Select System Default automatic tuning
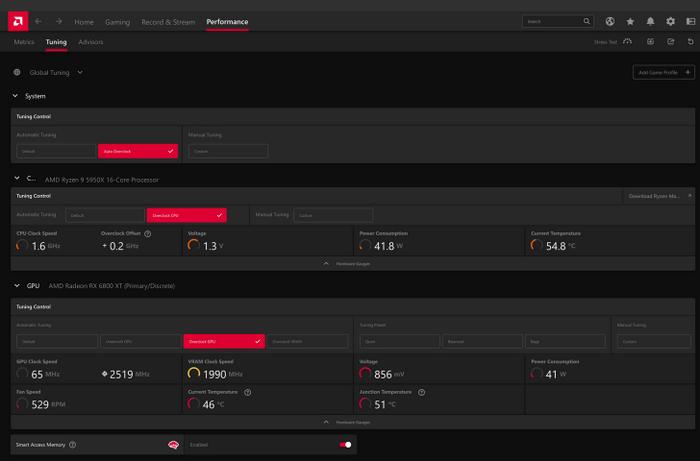This screenshot has width=700, height=461. 56,151
